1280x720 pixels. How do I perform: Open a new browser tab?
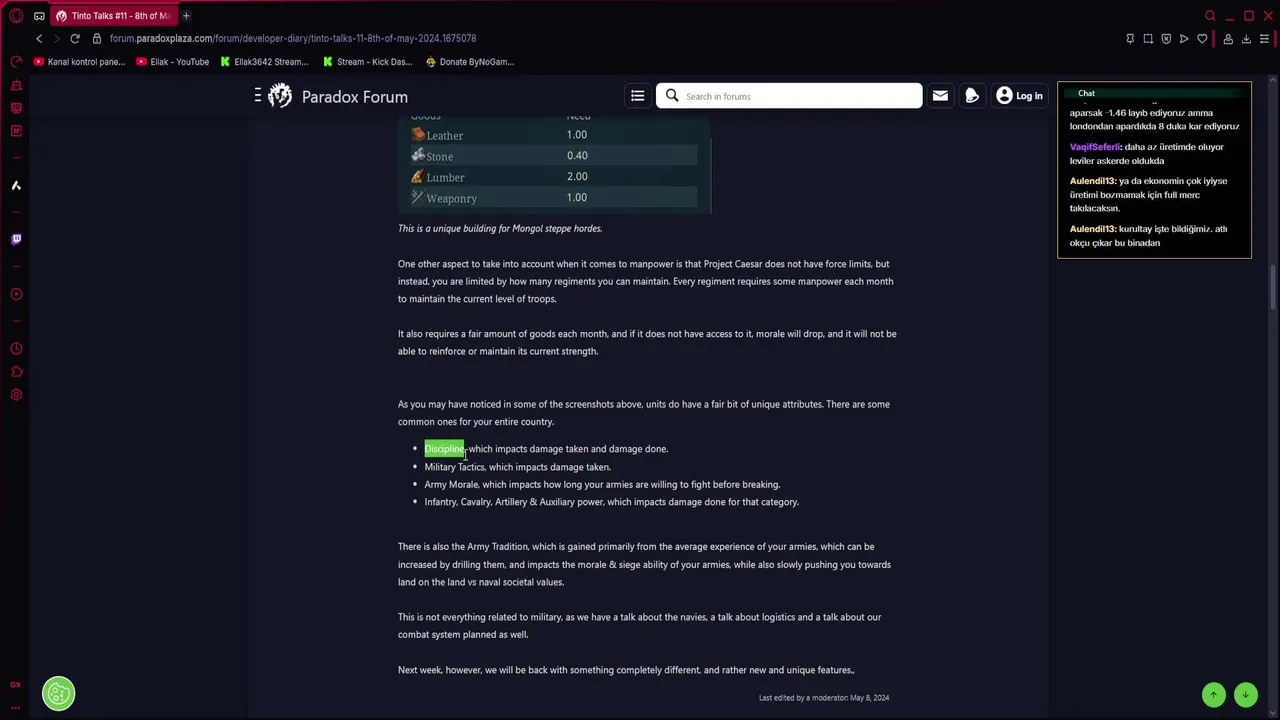(x=186, y=16)
